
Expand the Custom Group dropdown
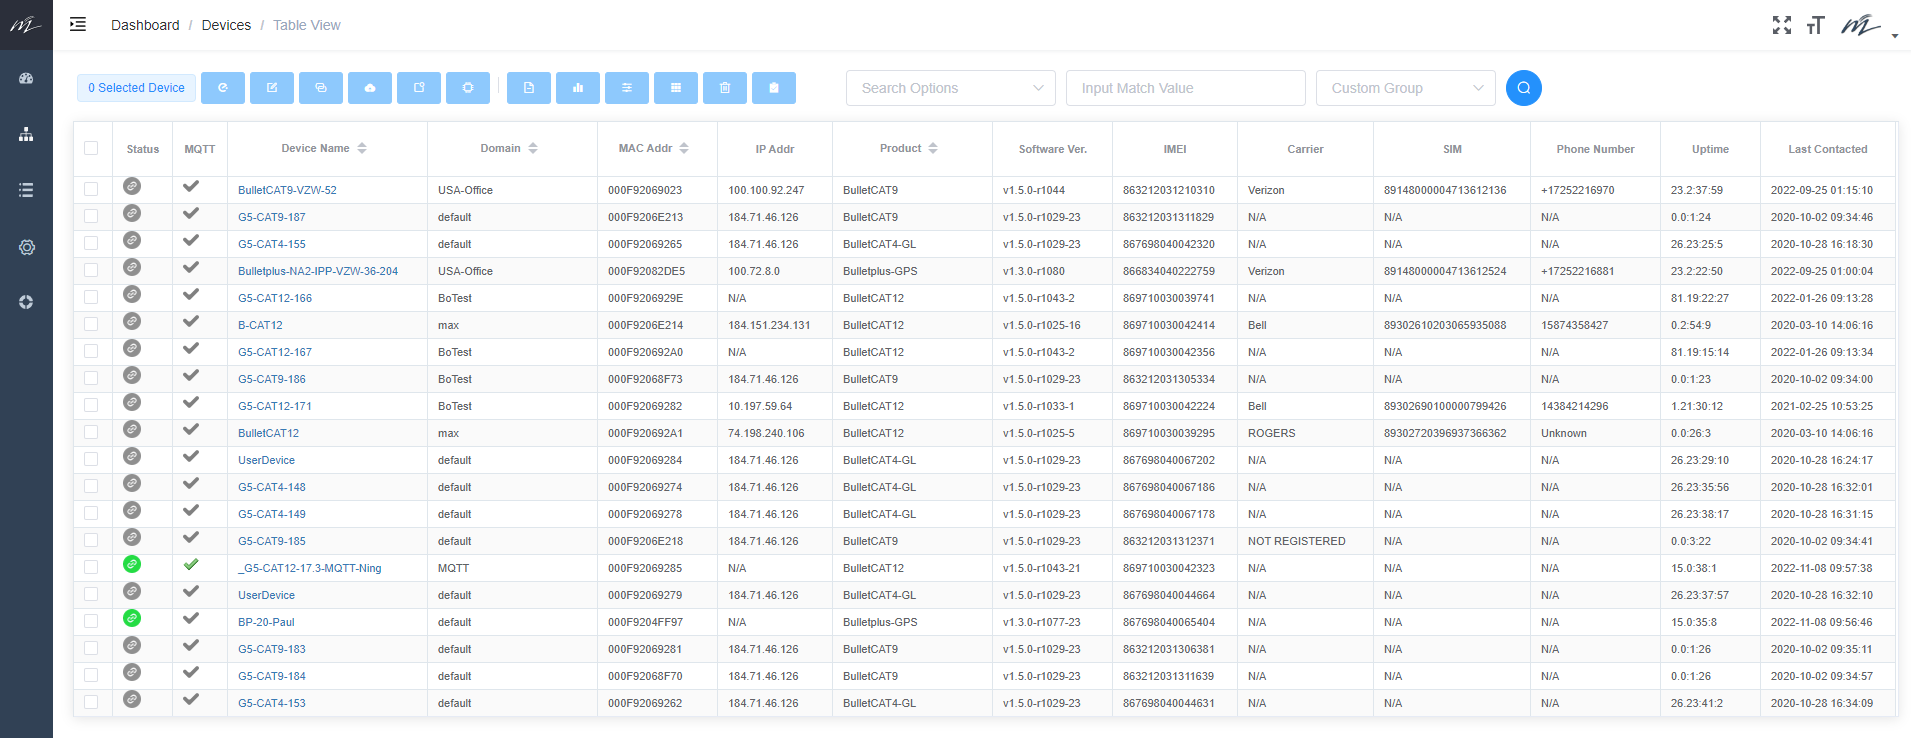tap(1405, 88)
